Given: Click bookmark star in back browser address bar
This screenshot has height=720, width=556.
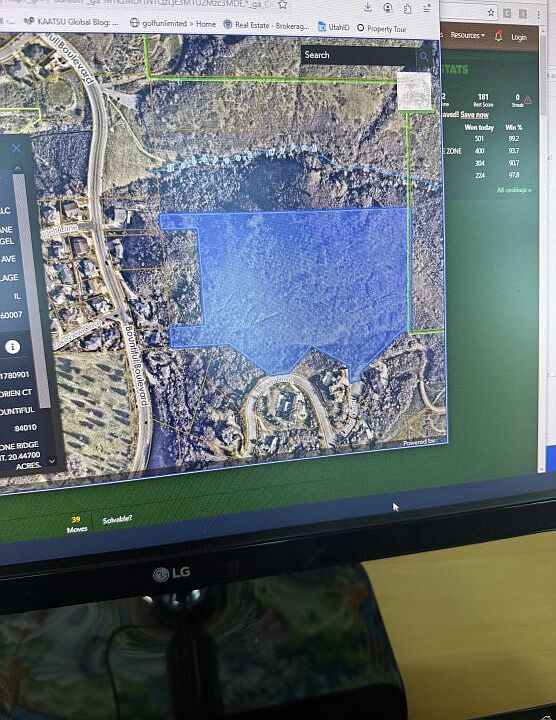Looking at the screenshot, I should 490,12.
